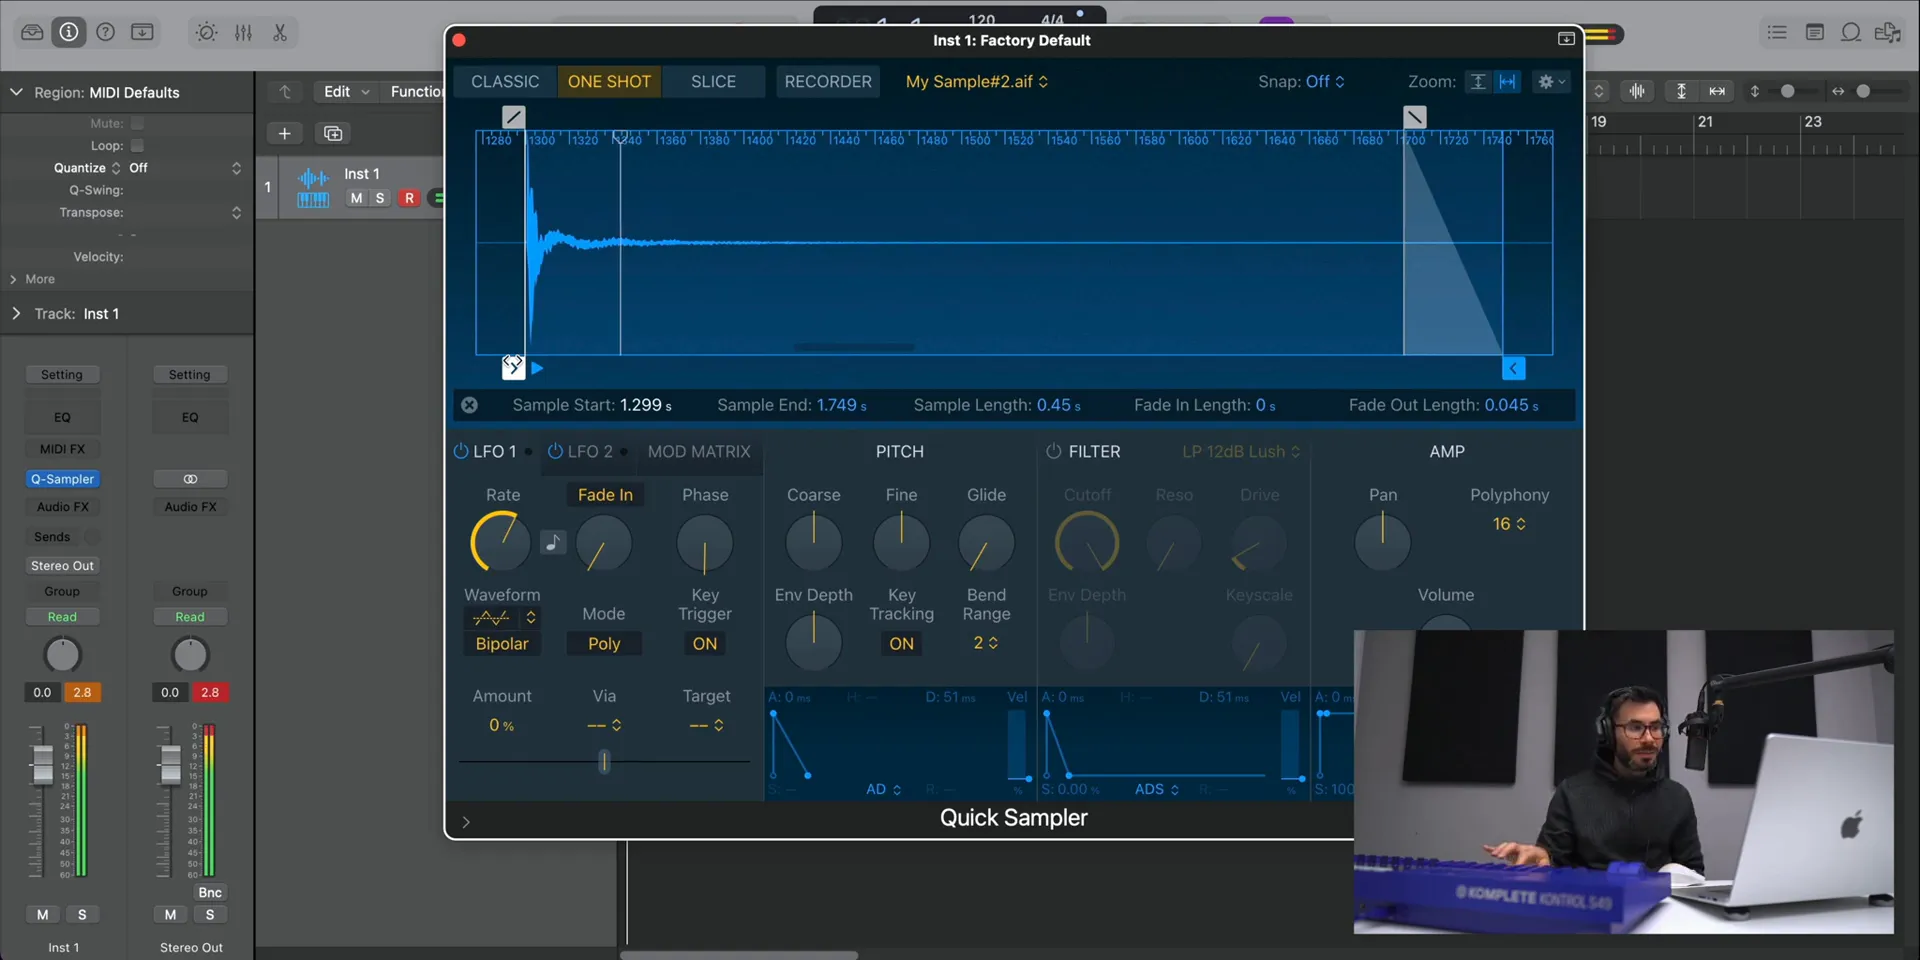Open the Bend Range value stepper
The height and width of the screenshot is (960, 1920).
coord(986,643)
